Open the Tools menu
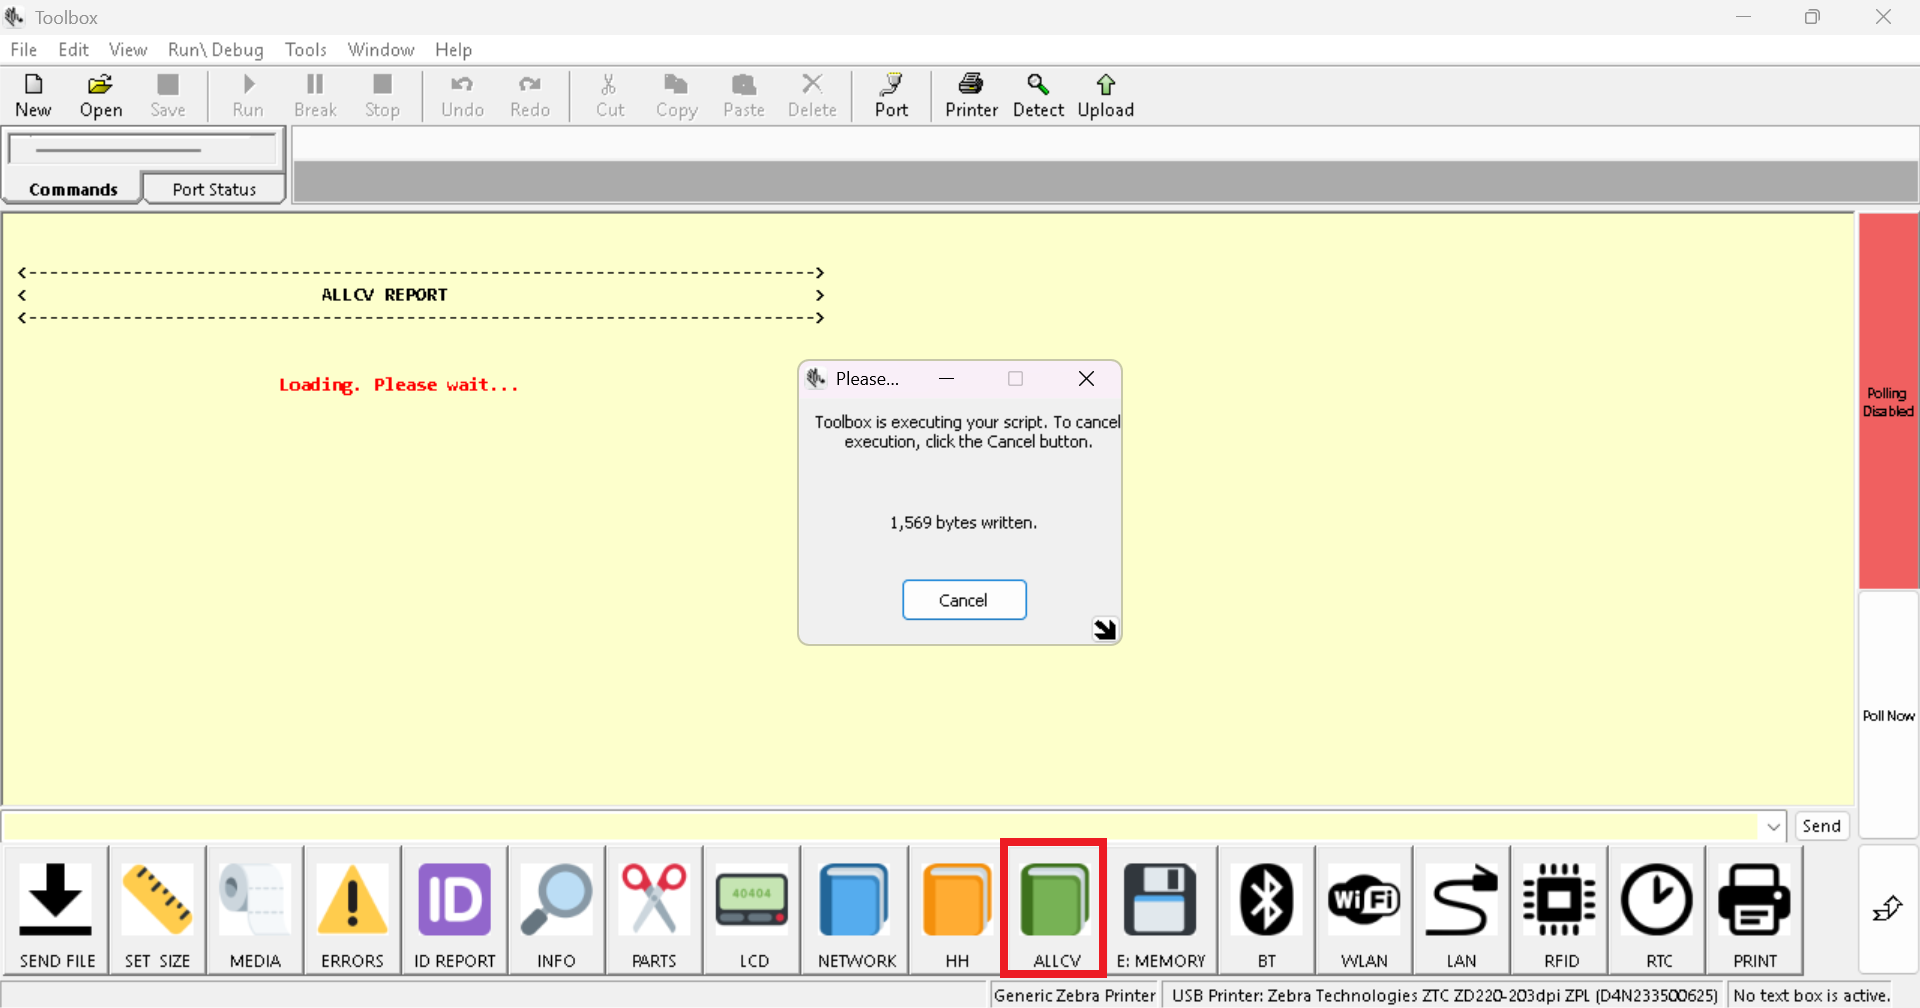Screen dimensions: 1920x1008 pos(305,49)
